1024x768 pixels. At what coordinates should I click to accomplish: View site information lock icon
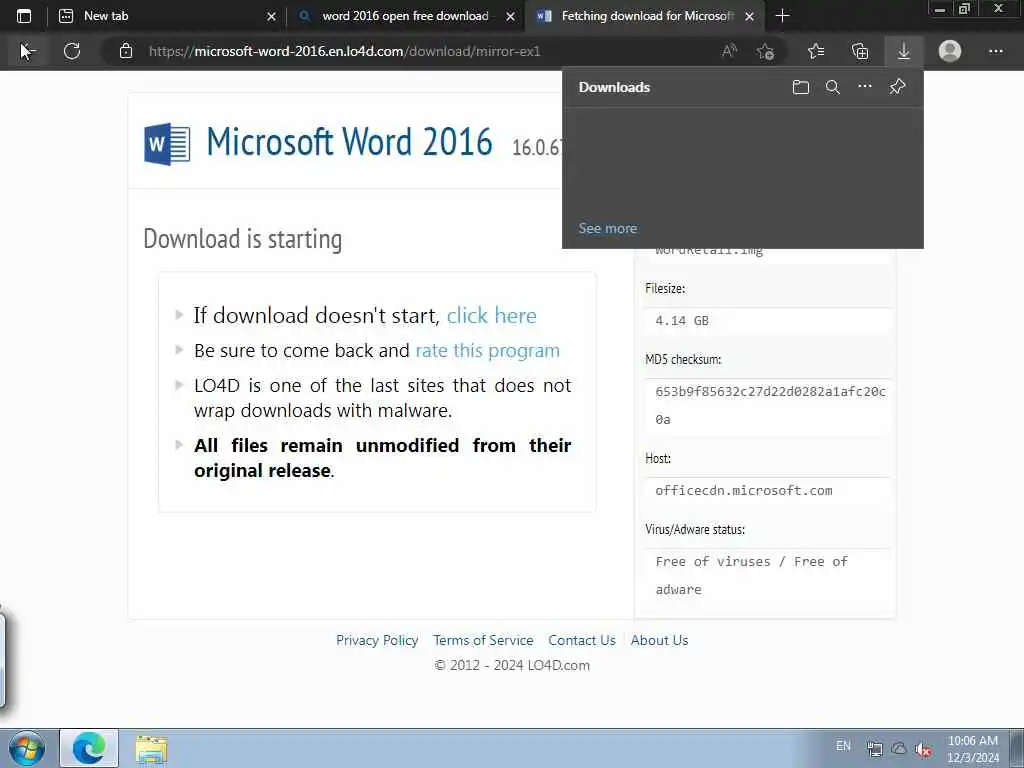[x=126, y=51]
